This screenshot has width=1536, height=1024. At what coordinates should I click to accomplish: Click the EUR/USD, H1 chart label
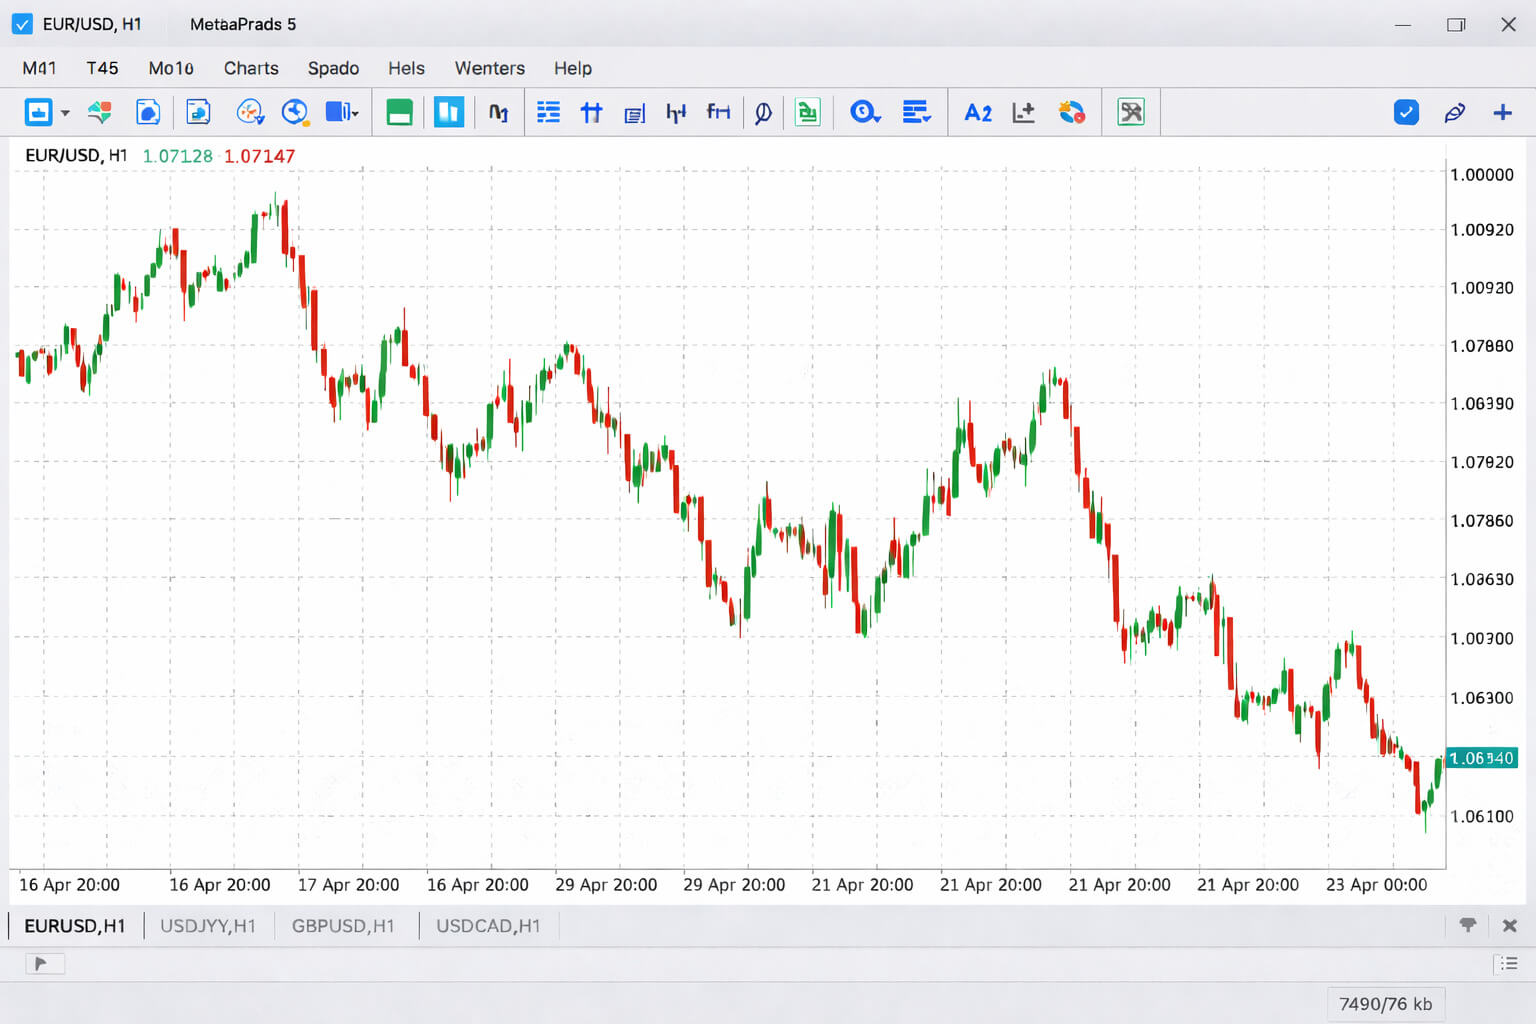pos(76,155)
